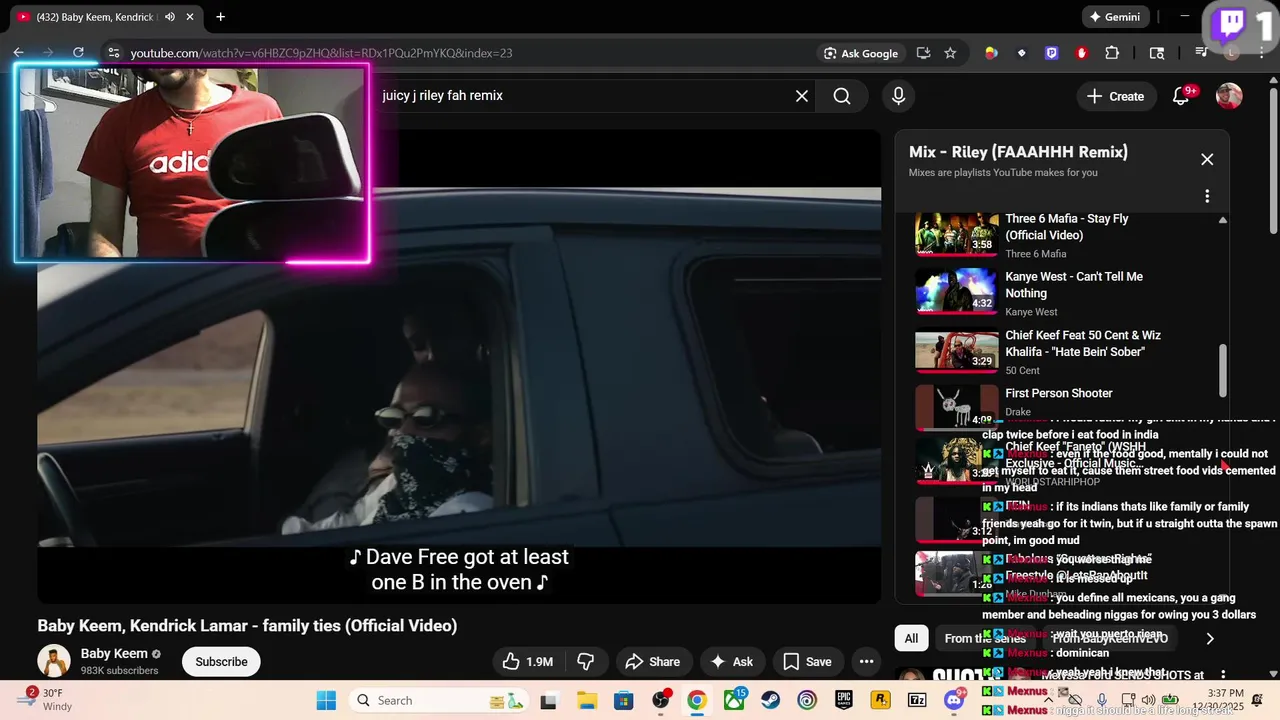Open Xbox app from taskbar
Image resolution: width=1280 pixels, height=720 pixels.
click(x=734, y=700)
